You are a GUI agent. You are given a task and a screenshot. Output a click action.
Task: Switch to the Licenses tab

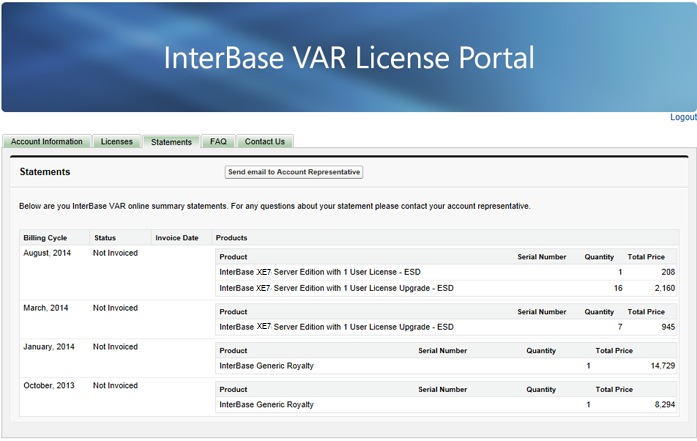tap(116, 142)
